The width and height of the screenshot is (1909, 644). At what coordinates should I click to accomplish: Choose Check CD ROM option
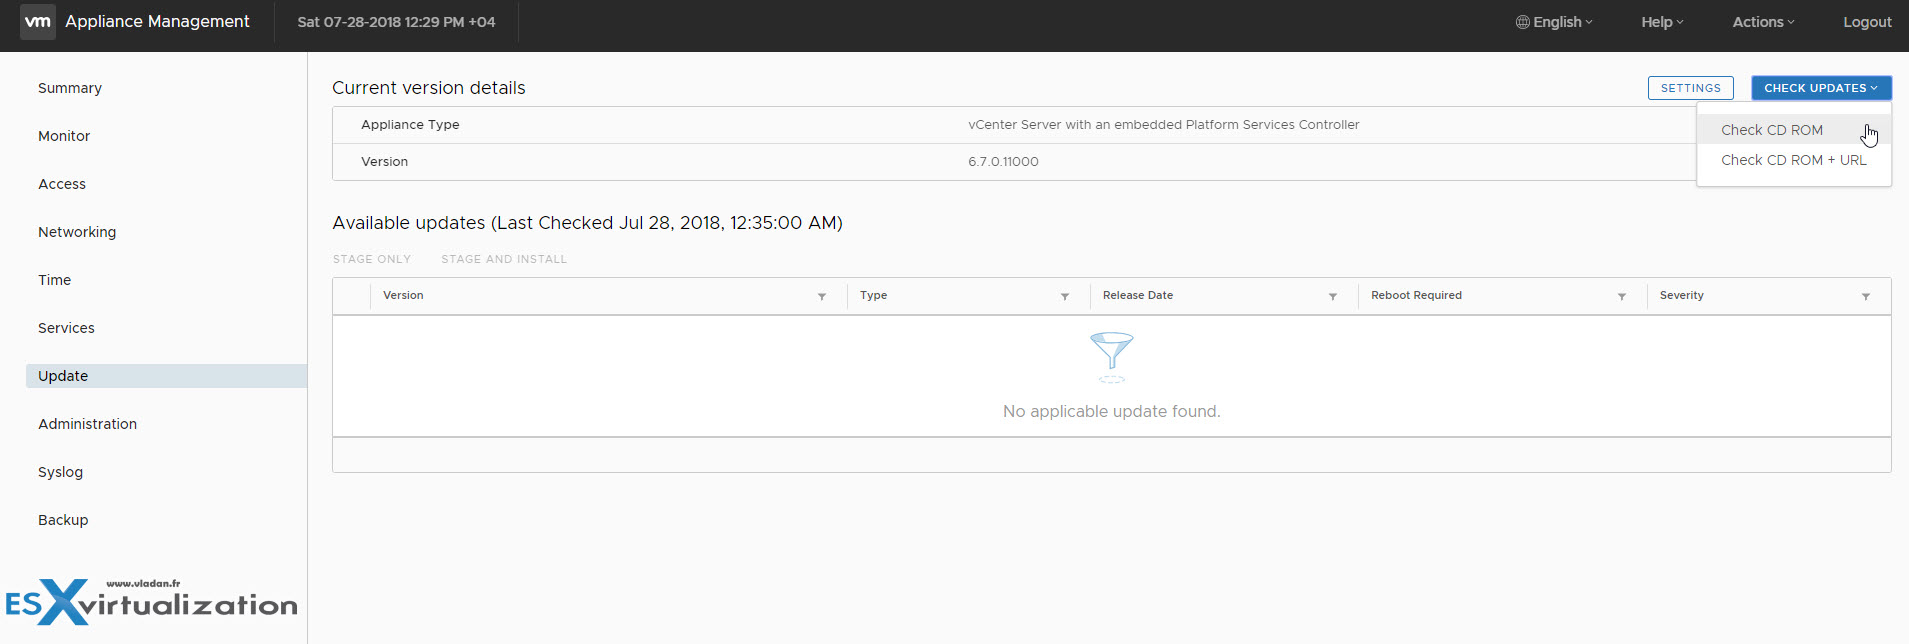[x=1794, y=130]
